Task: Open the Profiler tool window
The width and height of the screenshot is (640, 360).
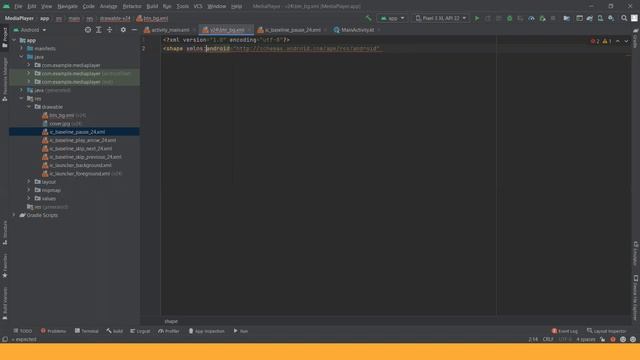Action: point(169,331)
